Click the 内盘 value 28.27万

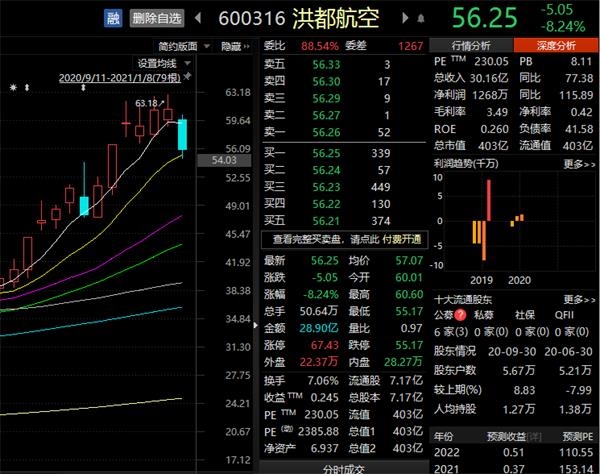(403, 362)
